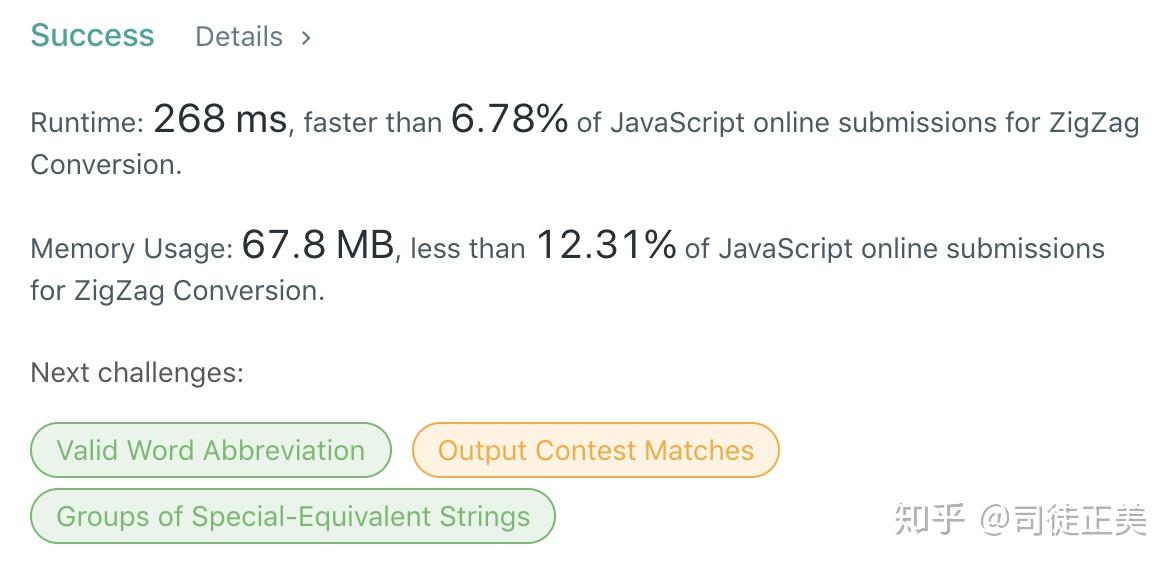Click the Zhihu logo watermark text
This screenshot has width=1176, height=566.
click(x=929, y=520)
